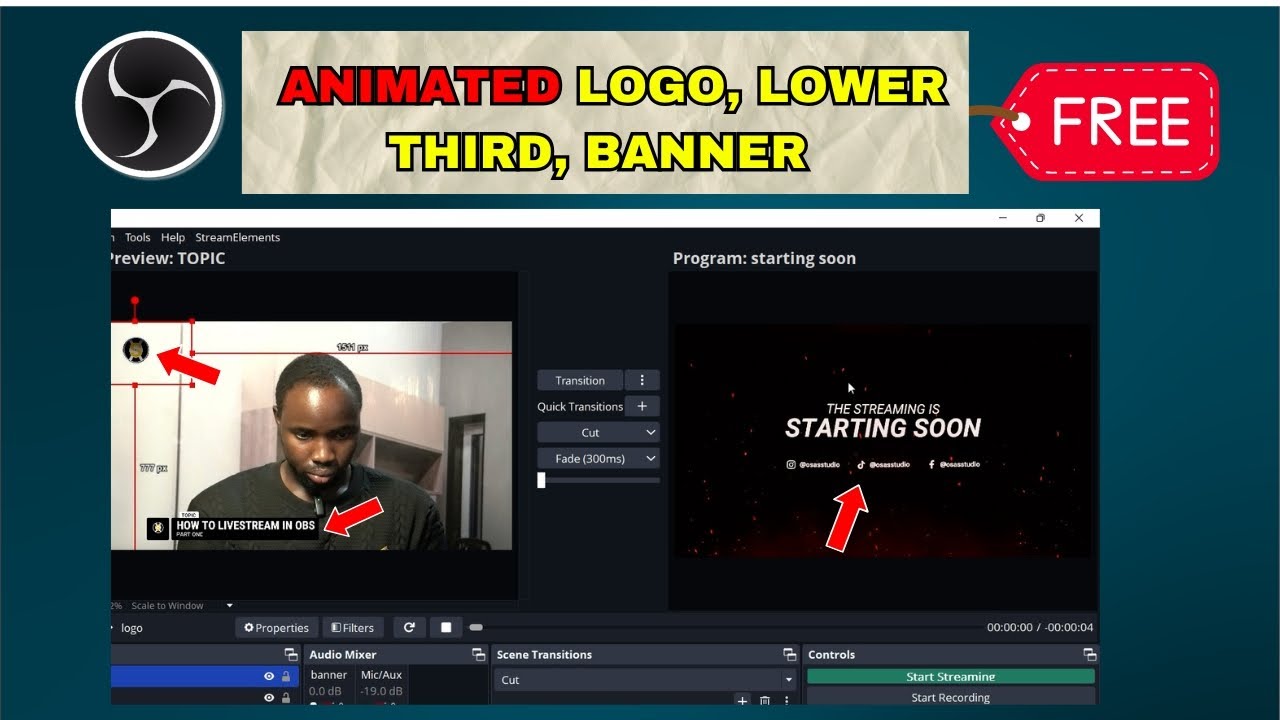Select the logo source in the preview canvas

tap(136, 350)
